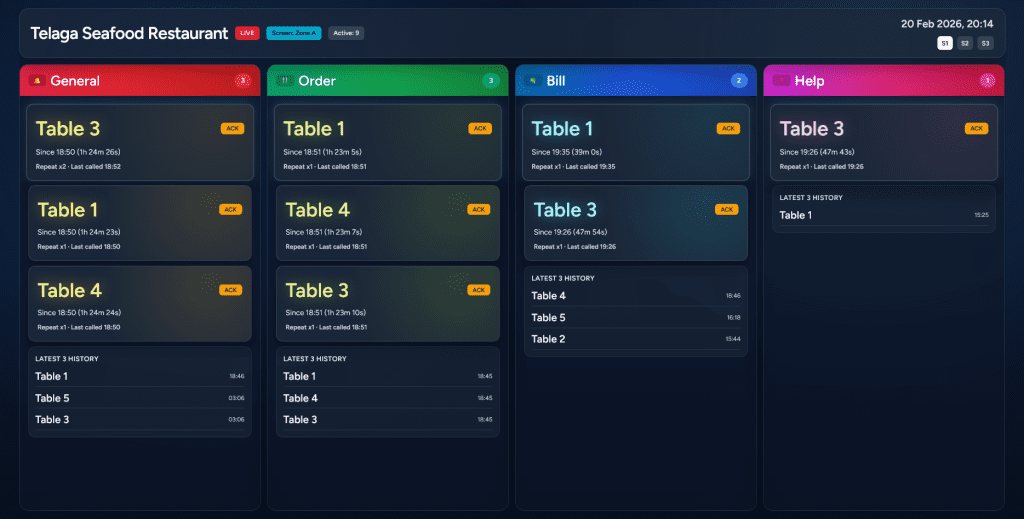
Task: Switch to screen S2
Action: (x=965, y=43)
